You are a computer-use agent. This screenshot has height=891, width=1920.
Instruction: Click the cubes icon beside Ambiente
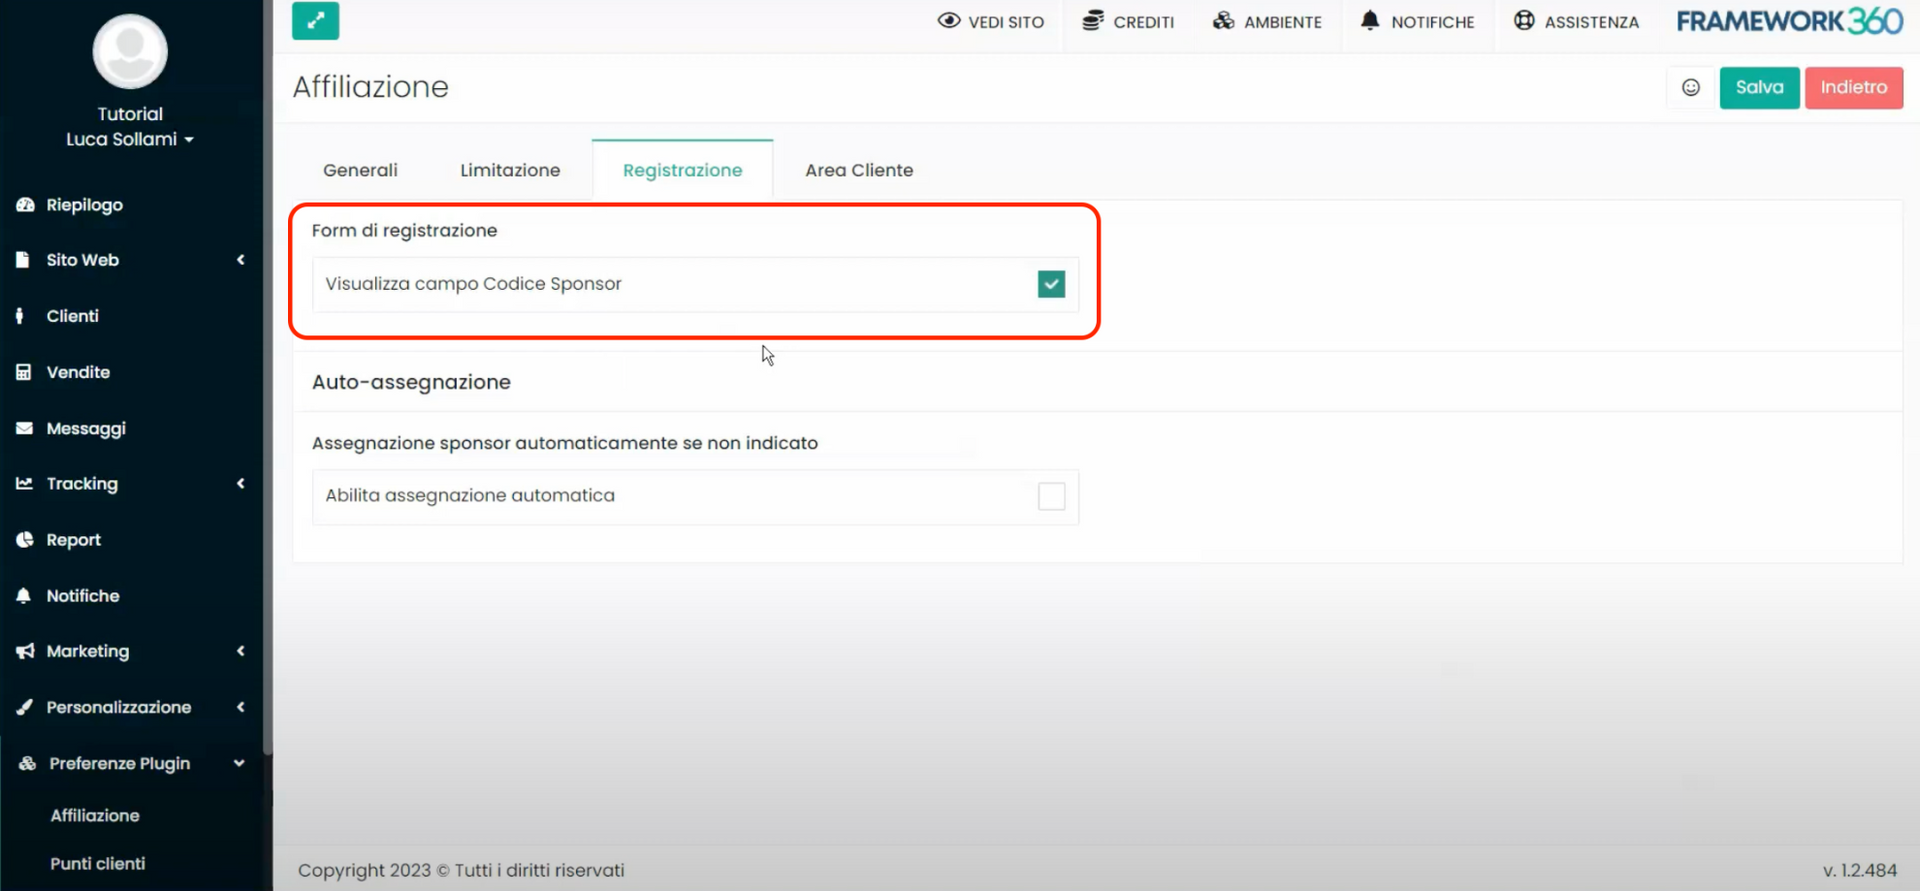click(x=1223, y=21)
